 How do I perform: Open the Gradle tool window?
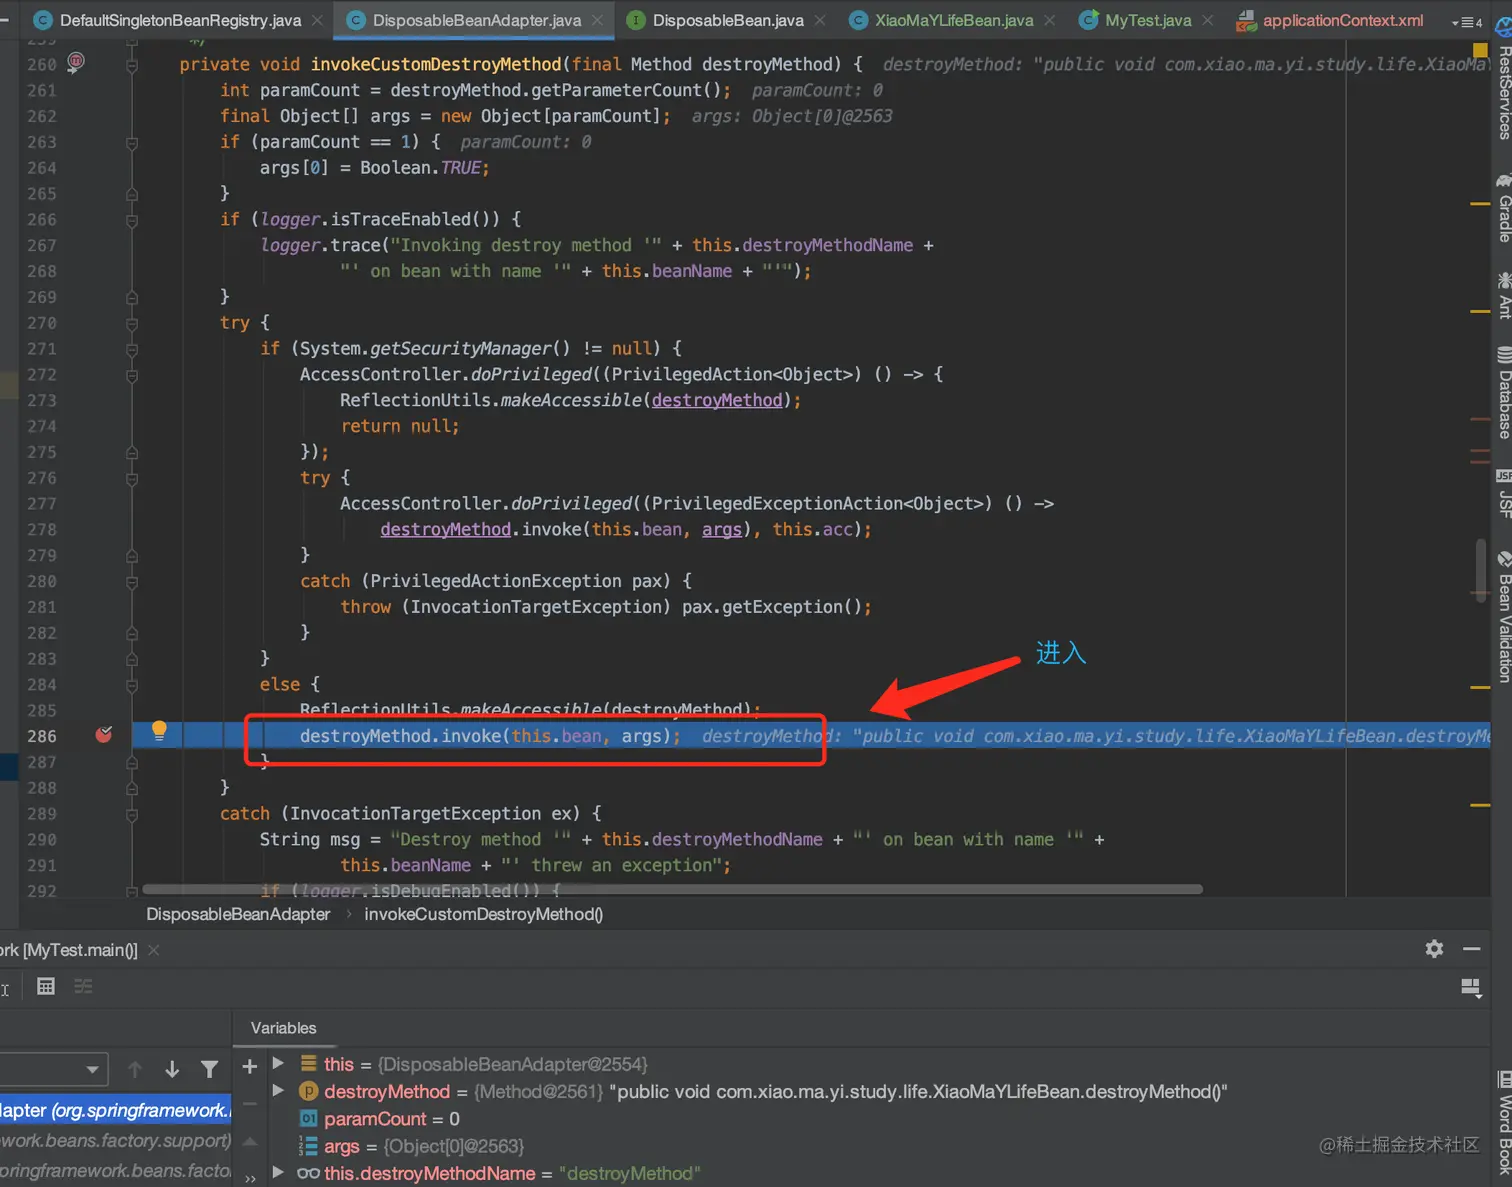coord(1503,208)
